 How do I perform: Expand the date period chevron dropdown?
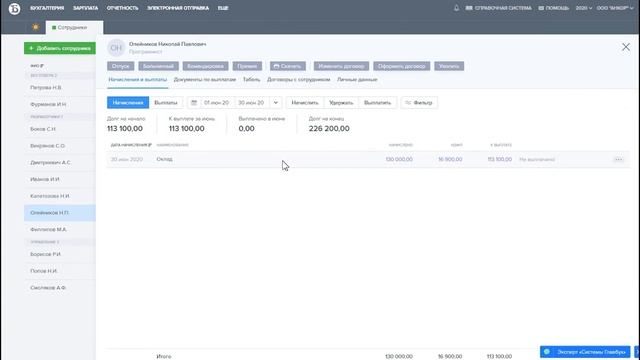(276, 103)
